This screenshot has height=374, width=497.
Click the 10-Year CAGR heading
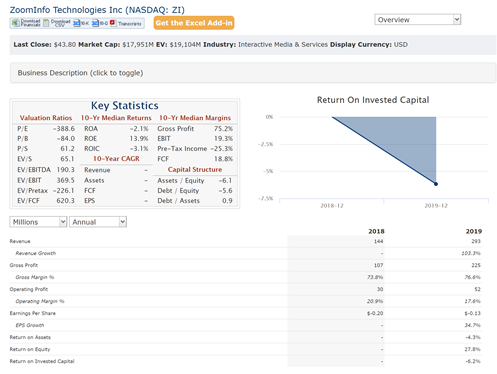click(116, 159)
